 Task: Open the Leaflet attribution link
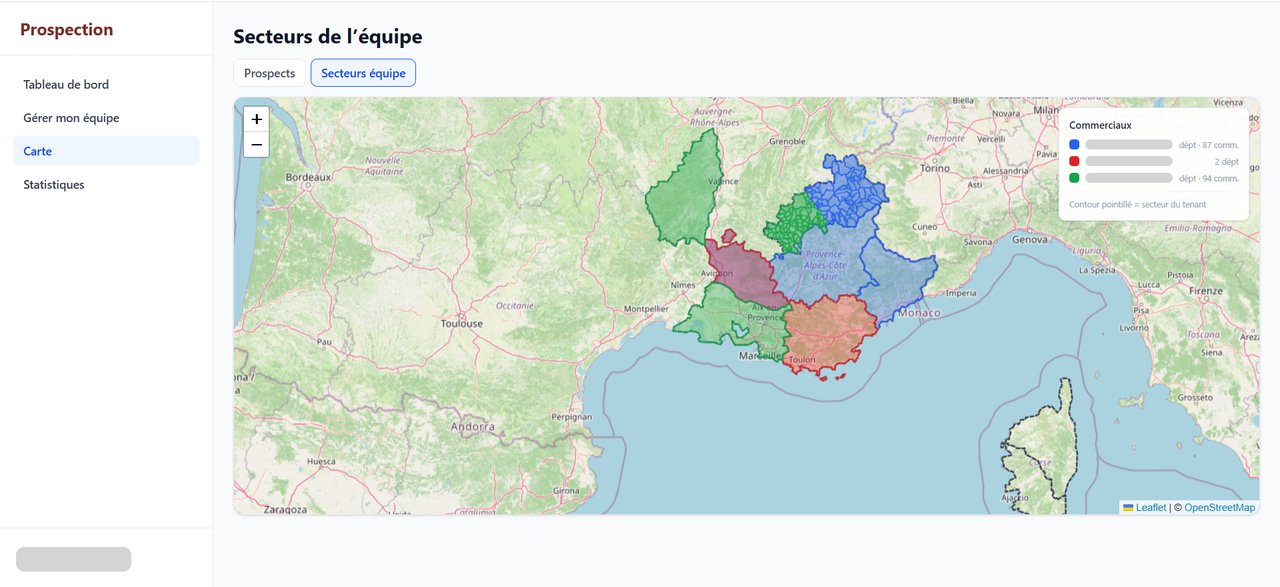point(1151,508)
